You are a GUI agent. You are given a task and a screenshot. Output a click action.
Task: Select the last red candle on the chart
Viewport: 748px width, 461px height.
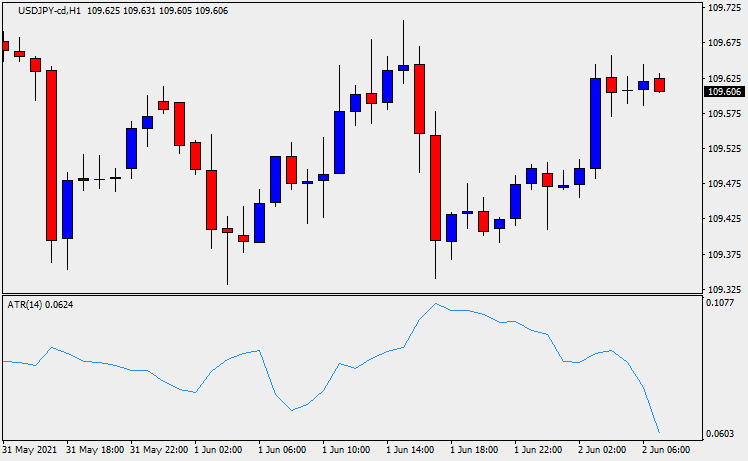660,85
